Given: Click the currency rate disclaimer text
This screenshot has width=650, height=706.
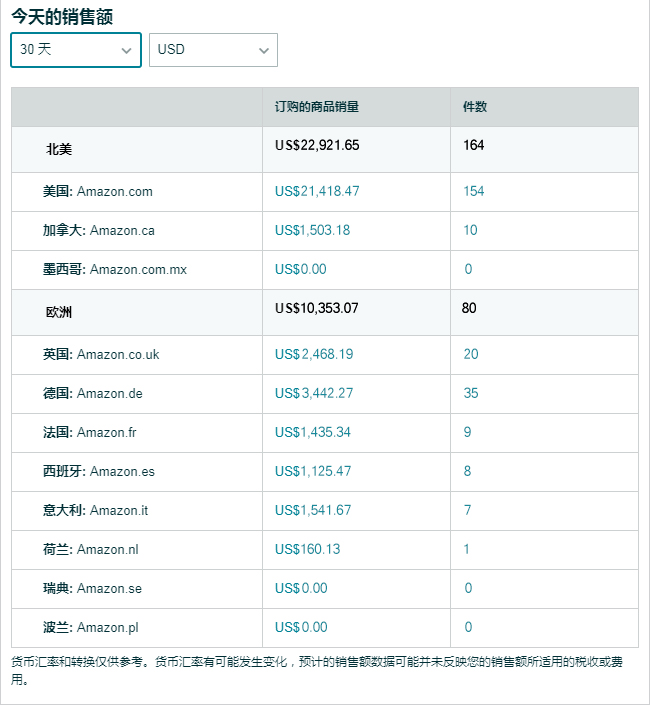Looking at the screenshot, I should pos(317,670).
